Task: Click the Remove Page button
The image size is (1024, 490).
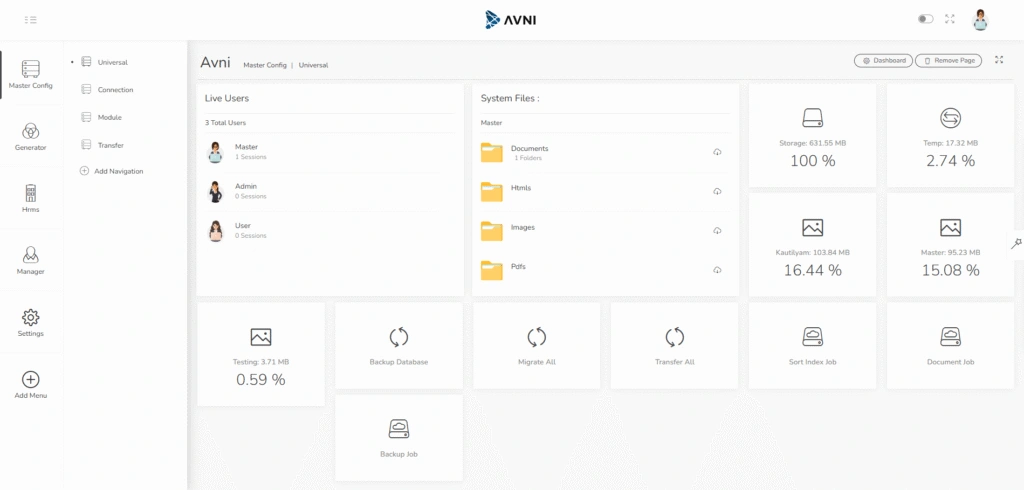Action: coord(949,61)
